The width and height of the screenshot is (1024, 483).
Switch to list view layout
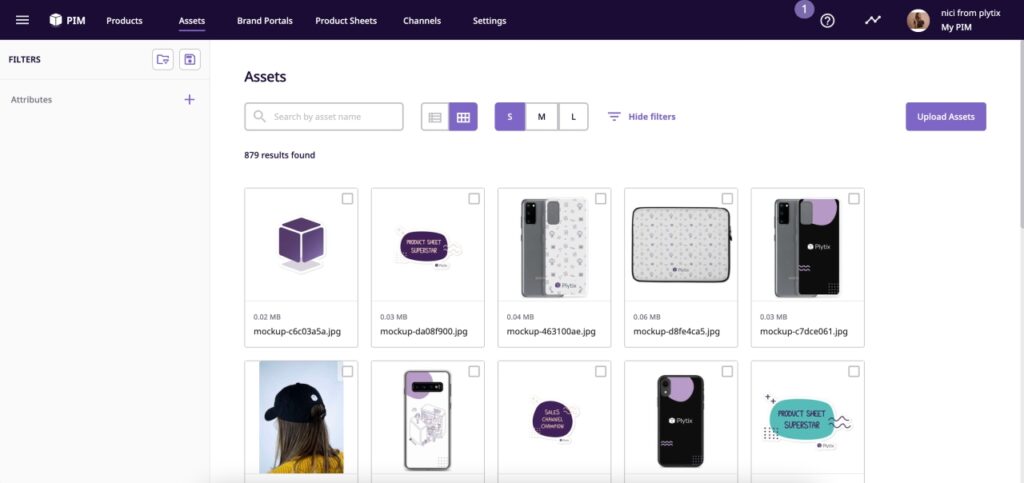(435, 117)
